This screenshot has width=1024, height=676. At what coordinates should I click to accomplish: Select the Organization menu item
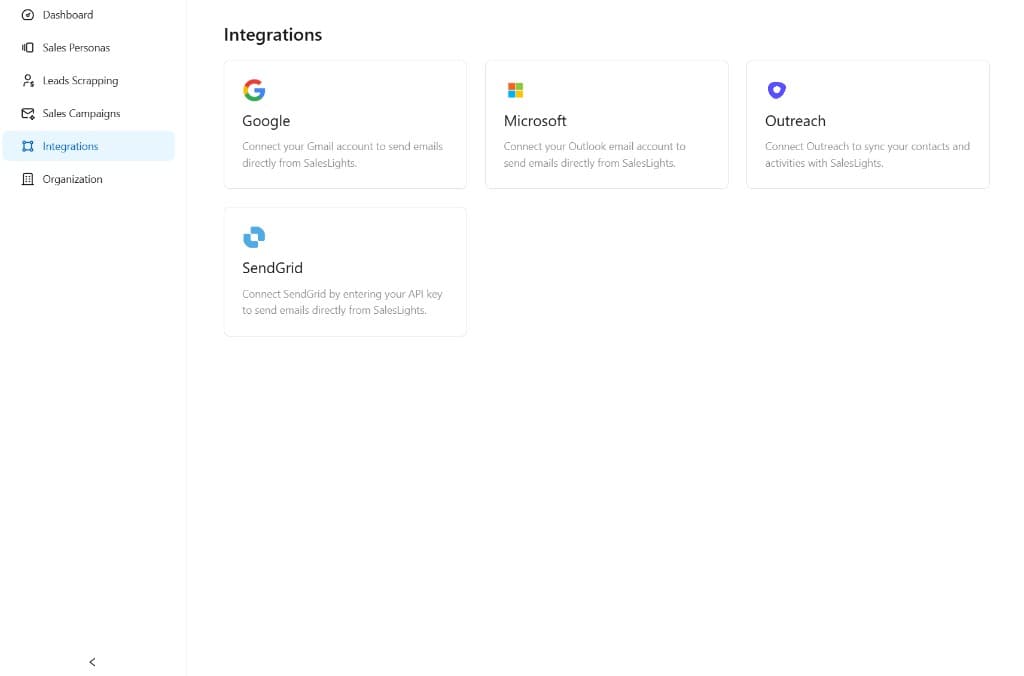pyautogui.click(x=72, y=180)
